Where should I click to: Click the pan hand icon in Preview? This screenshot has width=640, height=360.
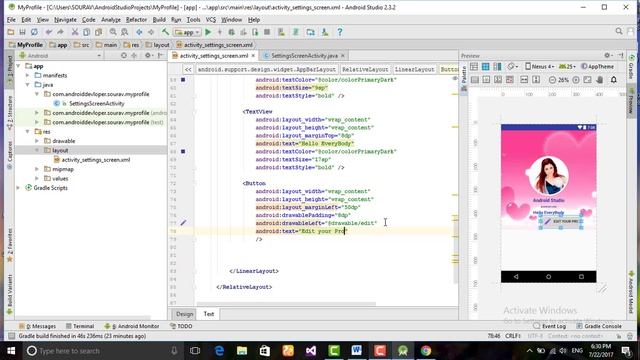click(x=600, y=80)
